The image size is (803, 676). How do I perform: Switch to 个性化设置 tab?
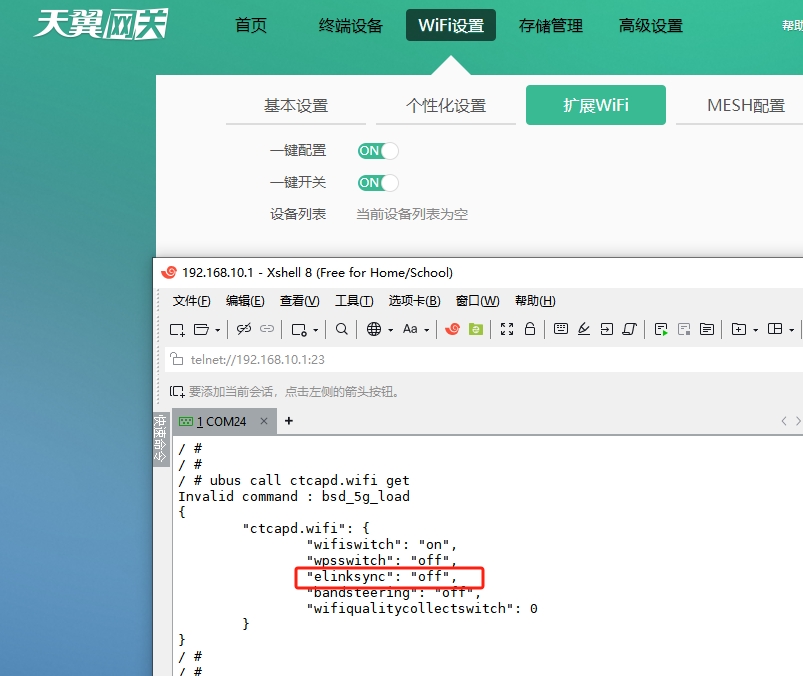point(446,105)
